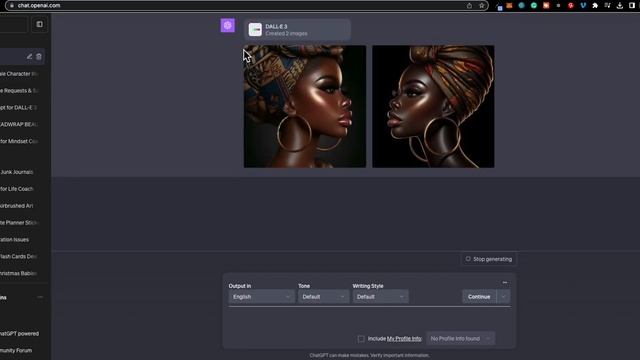The image size is (640, 360).
Task: Open the browser side panel icon
Action: coord(632,6)
